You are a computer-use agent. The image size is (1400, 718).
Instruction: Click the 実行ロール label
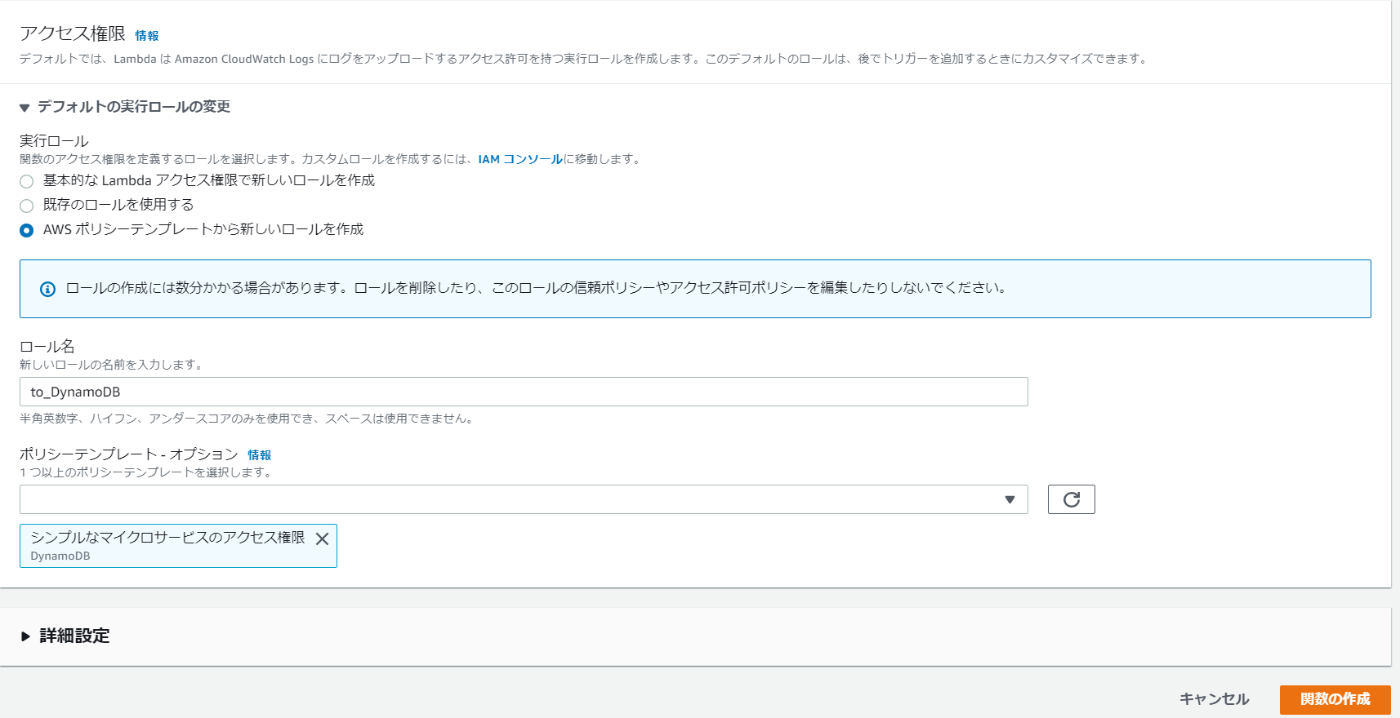pos(54,141)
